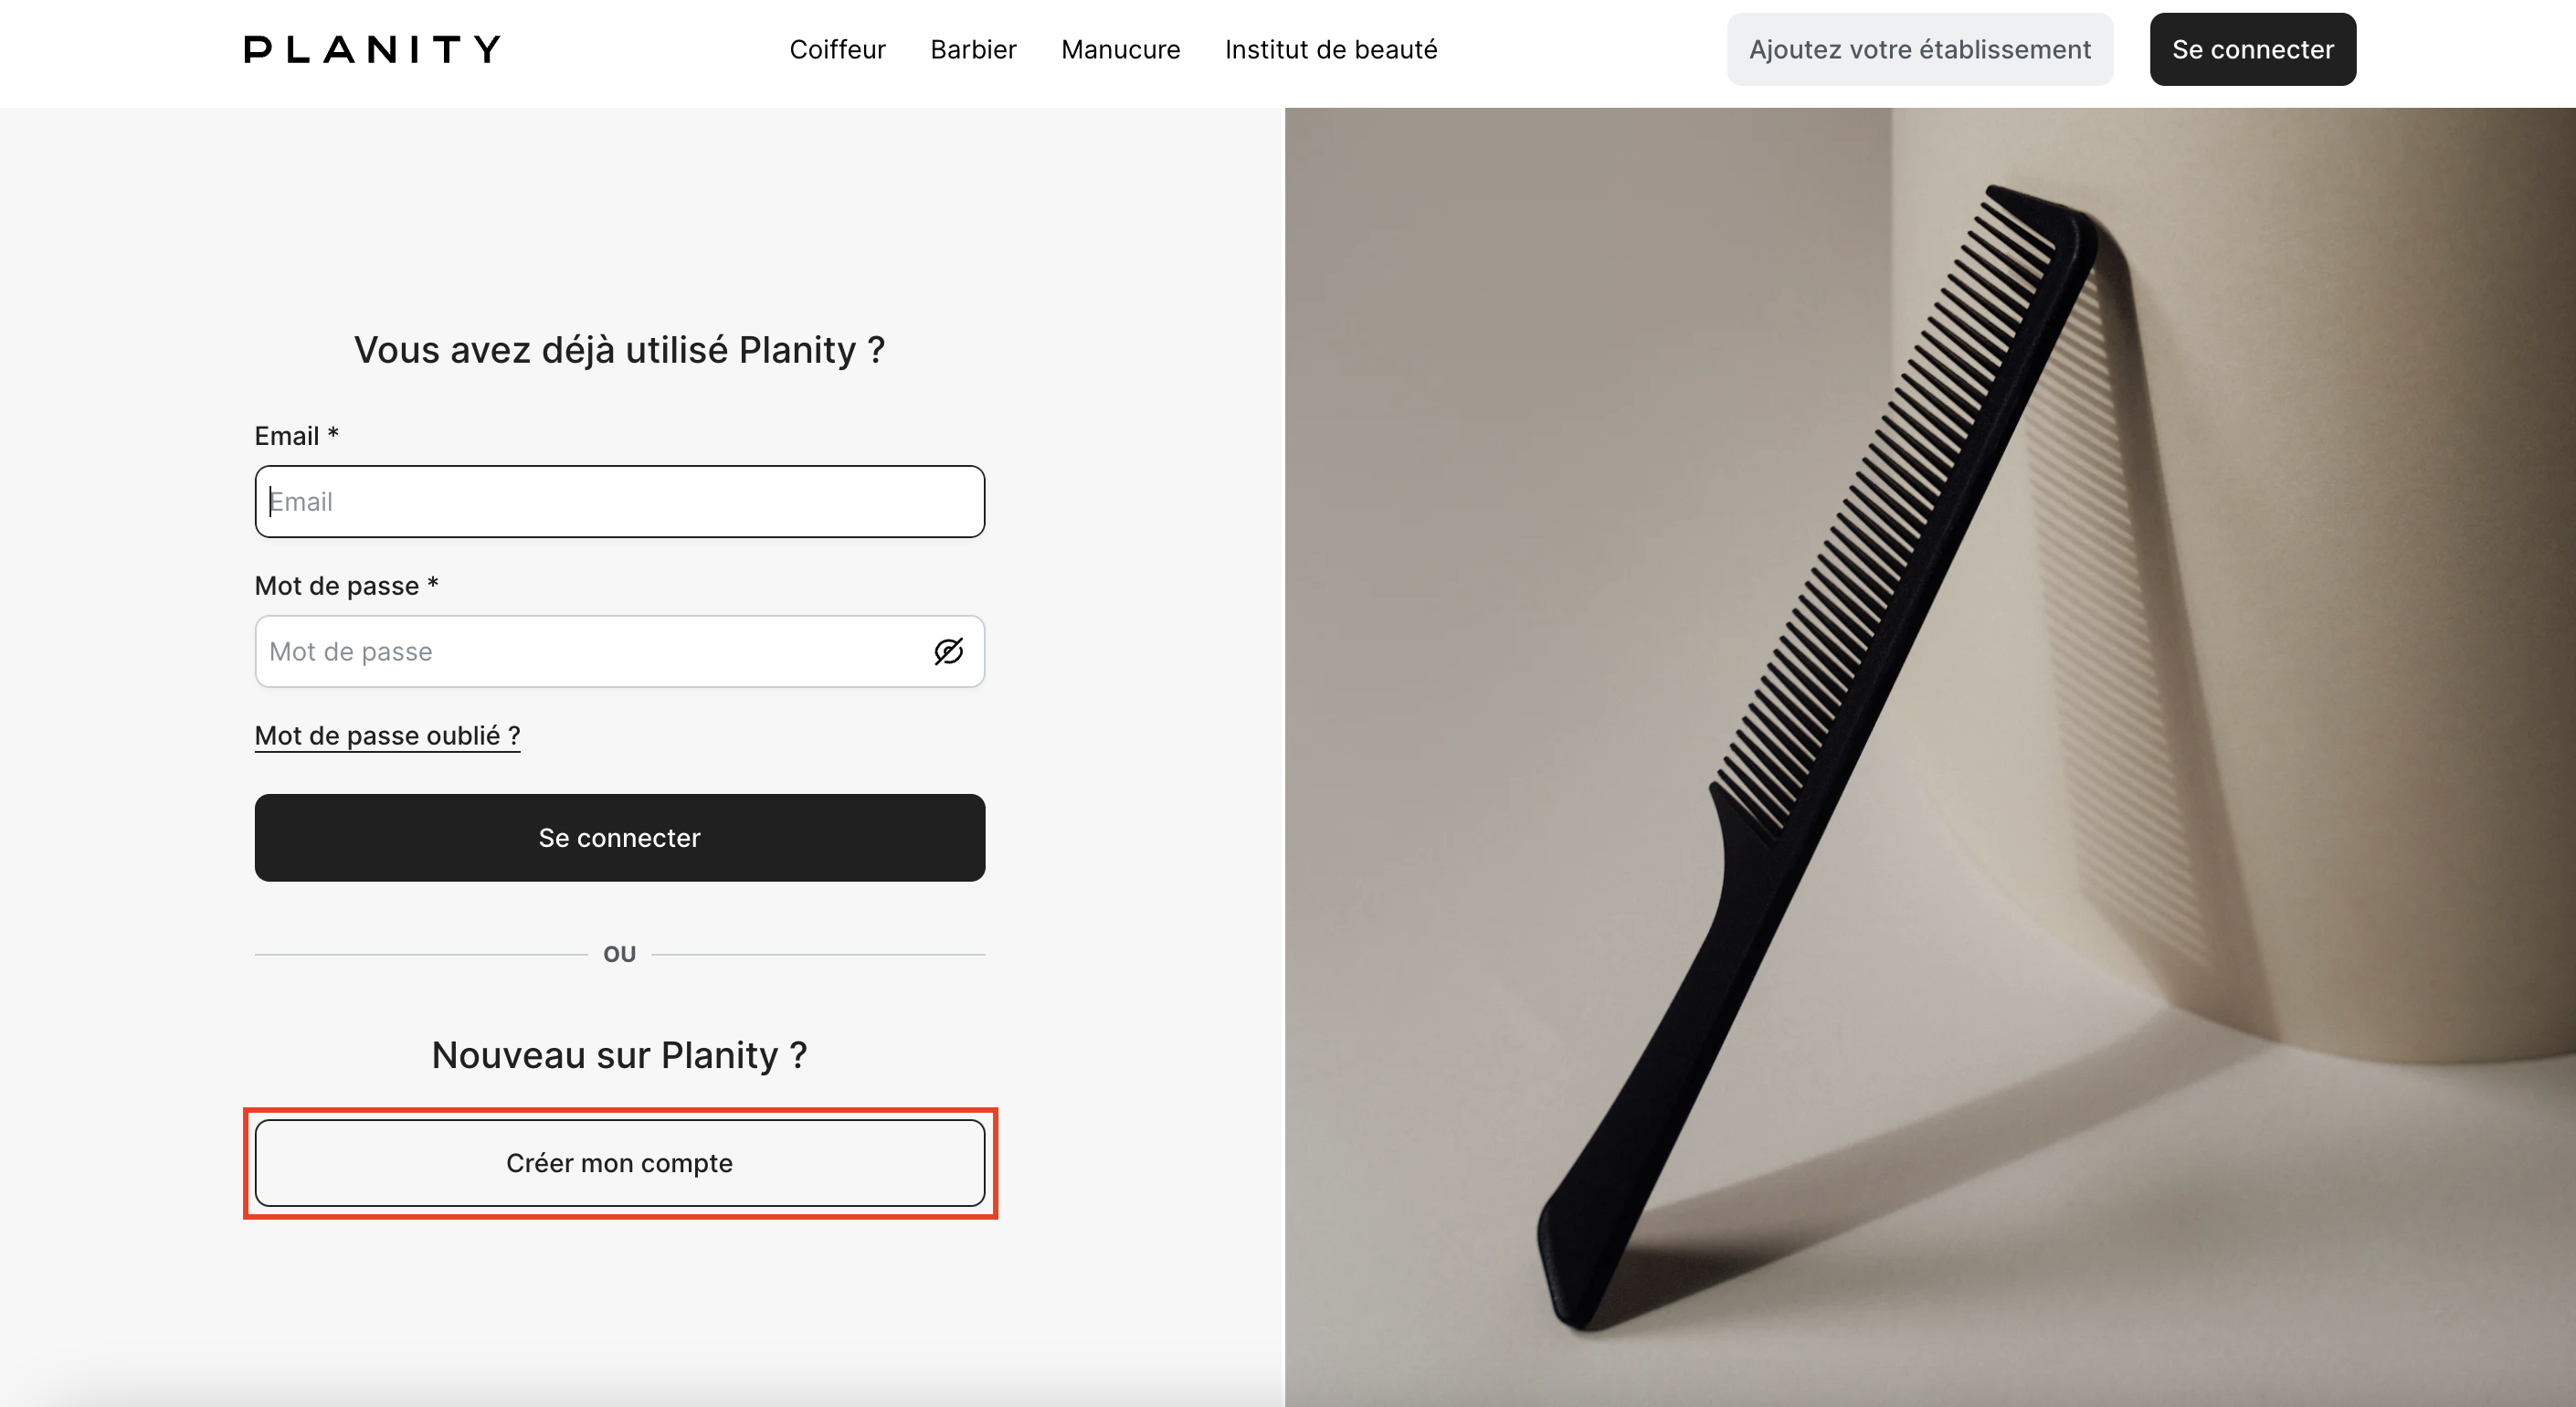The width and height of the screenshot is (2576, 1407).
Task: Toggle password visibility eye icon
Action: click(948, 651)
